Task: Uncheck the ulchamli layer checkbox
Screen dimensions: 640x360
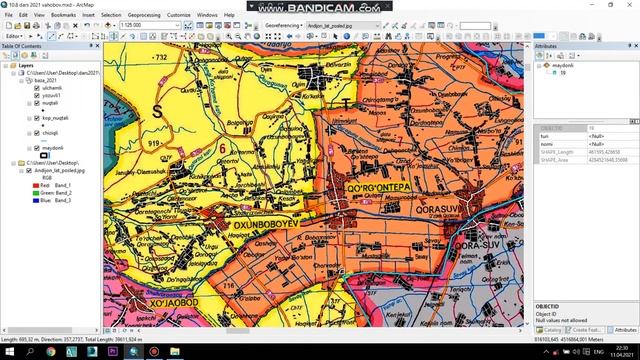Action: pos(37,88)
